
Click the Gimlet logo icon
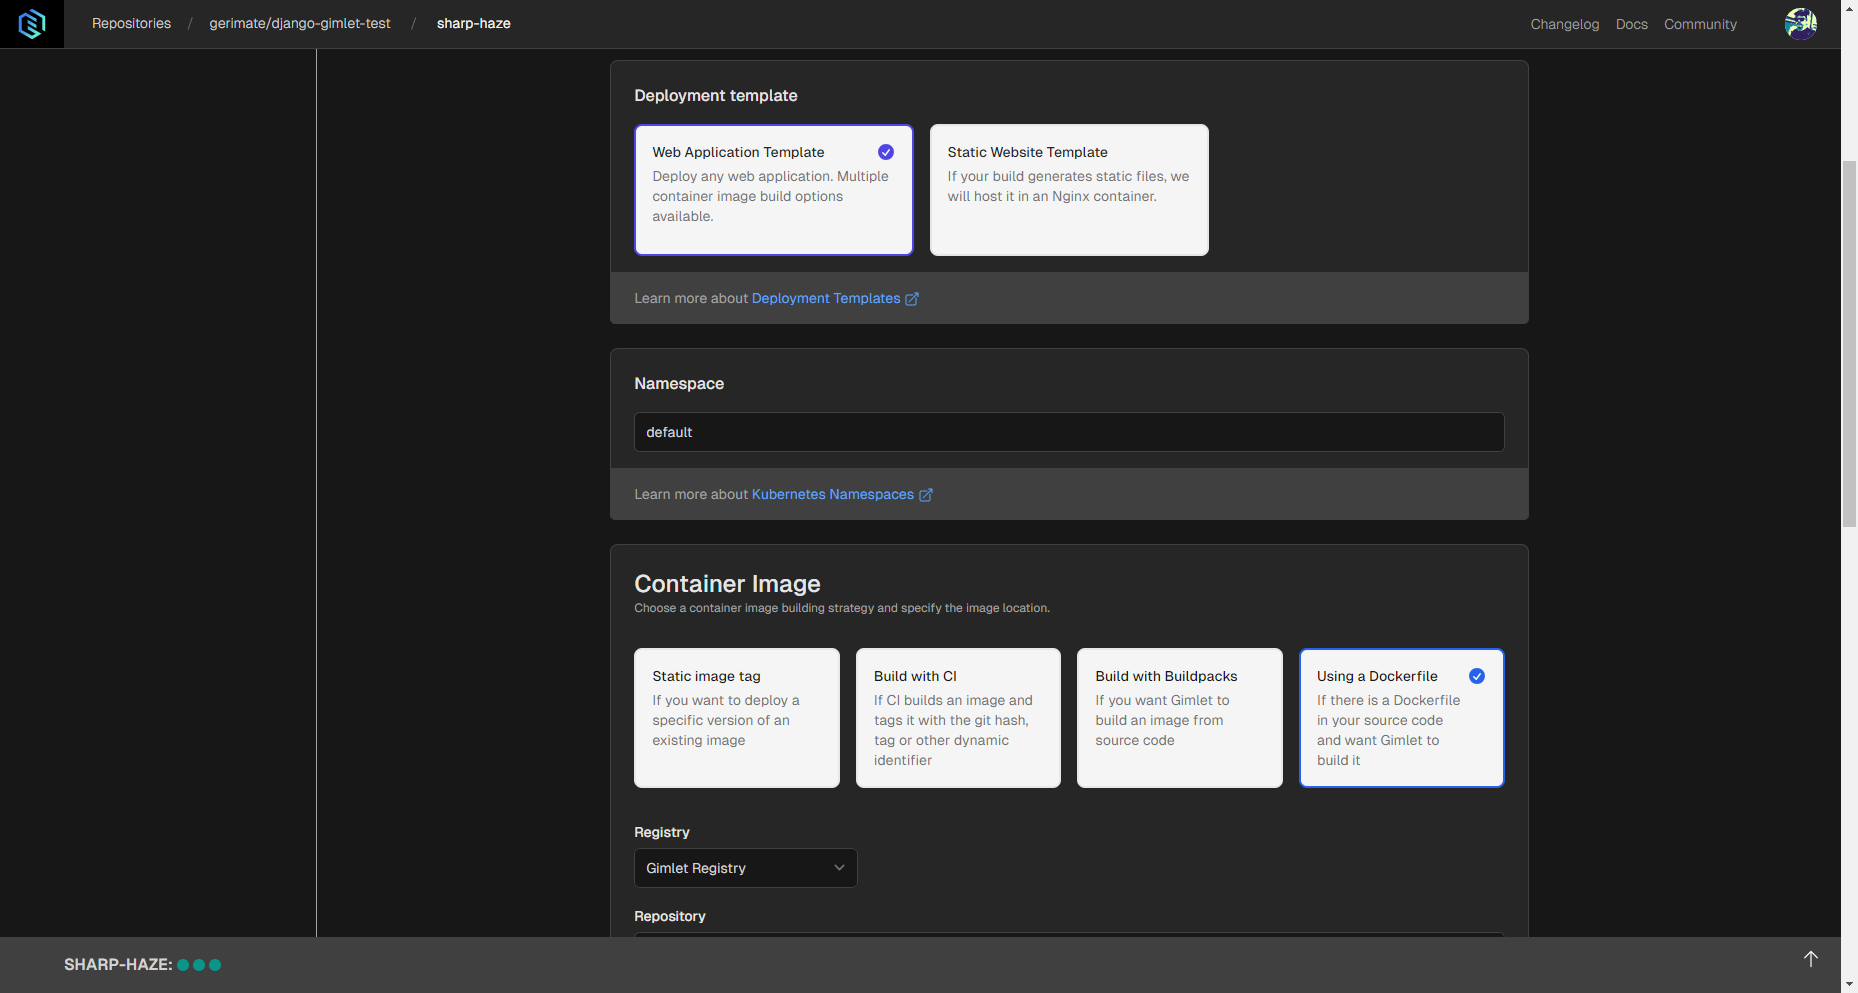pos(32,24)
